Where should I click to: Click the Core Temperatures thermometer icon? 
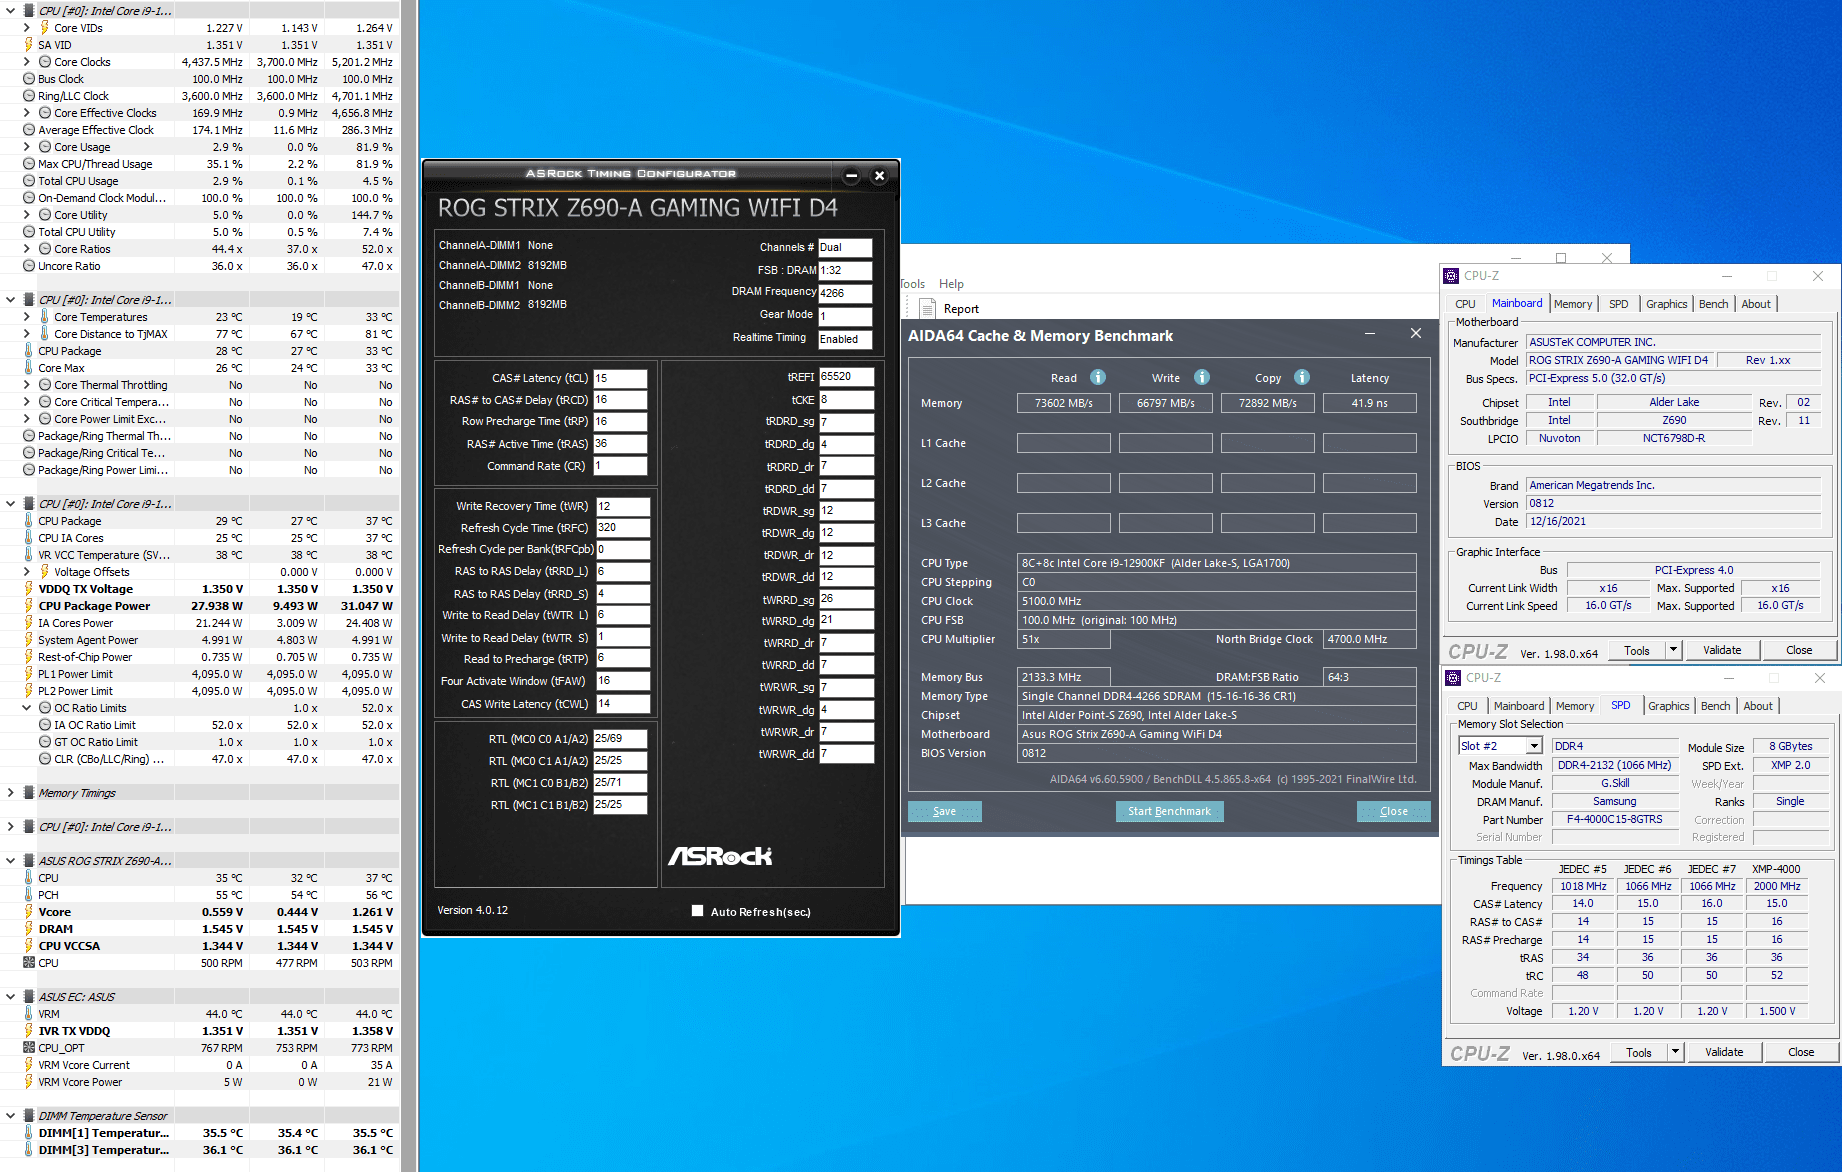coord(44,317)
